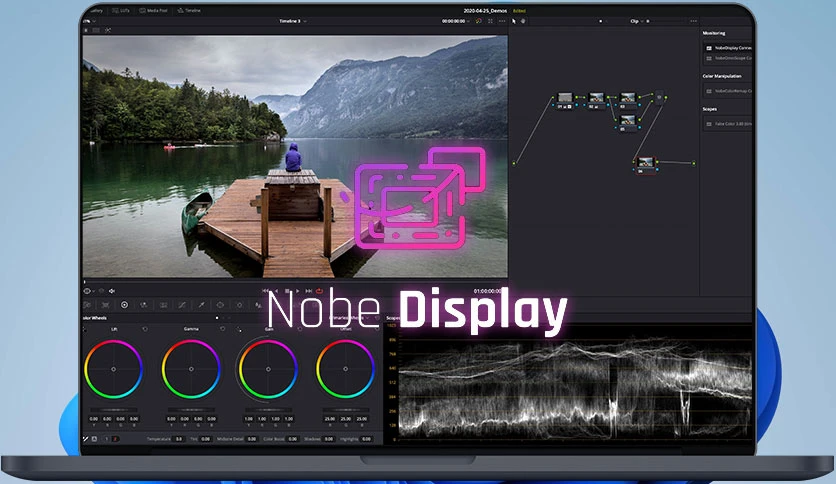The height and width of the screenshot is (484, 836).
Task: Click the play forward button
Action: 298,291
